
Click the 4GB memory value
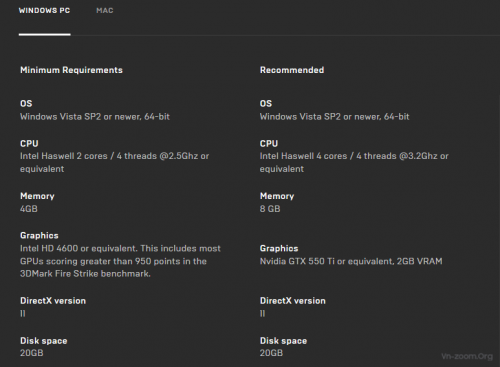[29, 209]
